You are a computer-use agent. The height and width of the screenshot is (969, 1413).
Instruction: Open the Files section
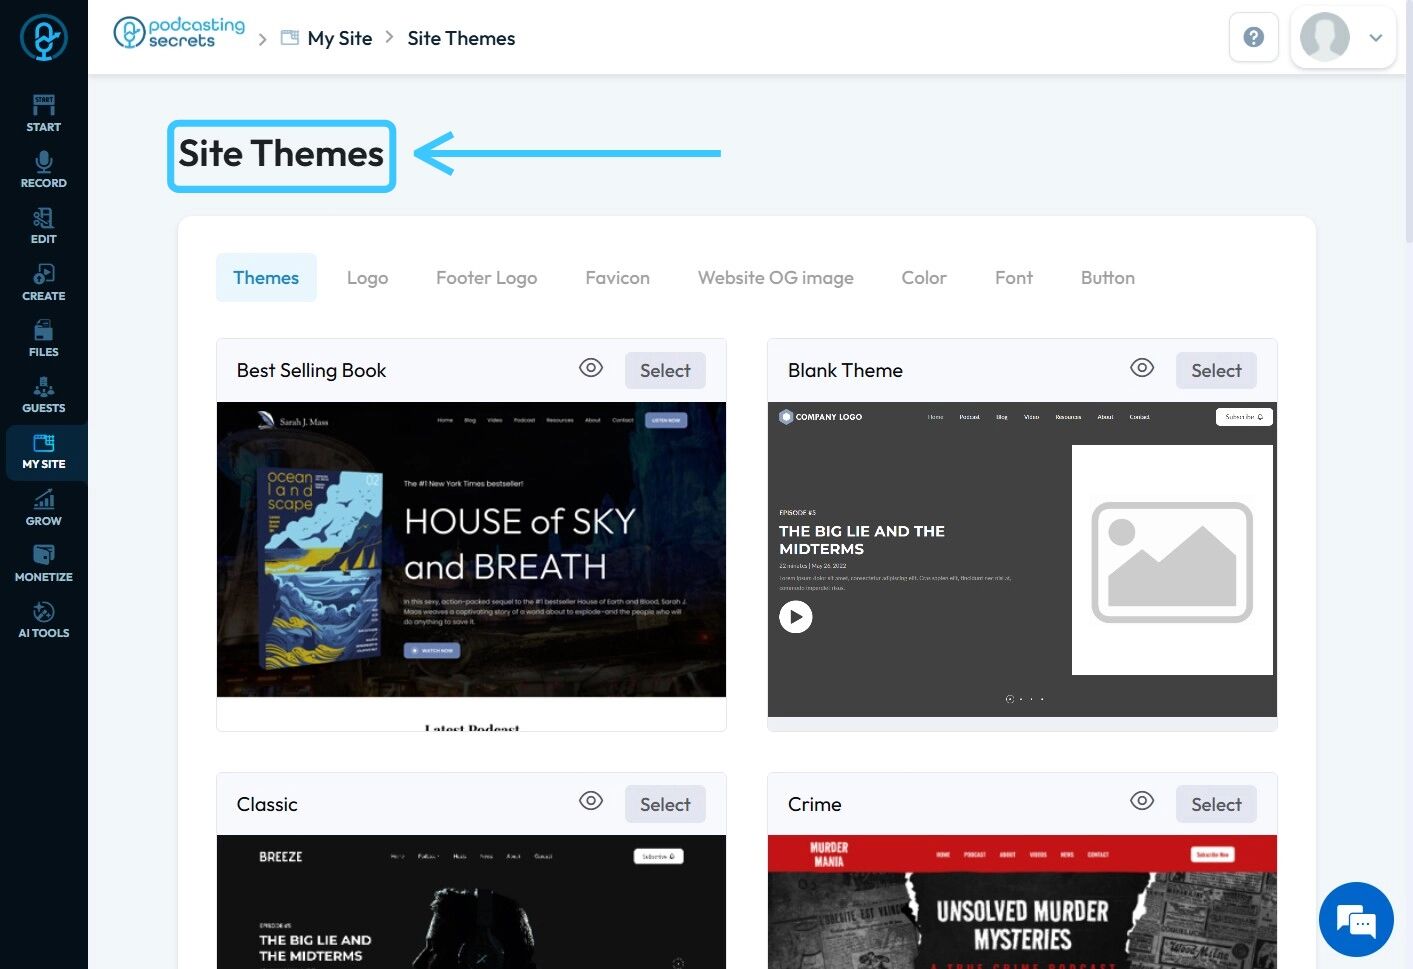click(x=44, y=338)
